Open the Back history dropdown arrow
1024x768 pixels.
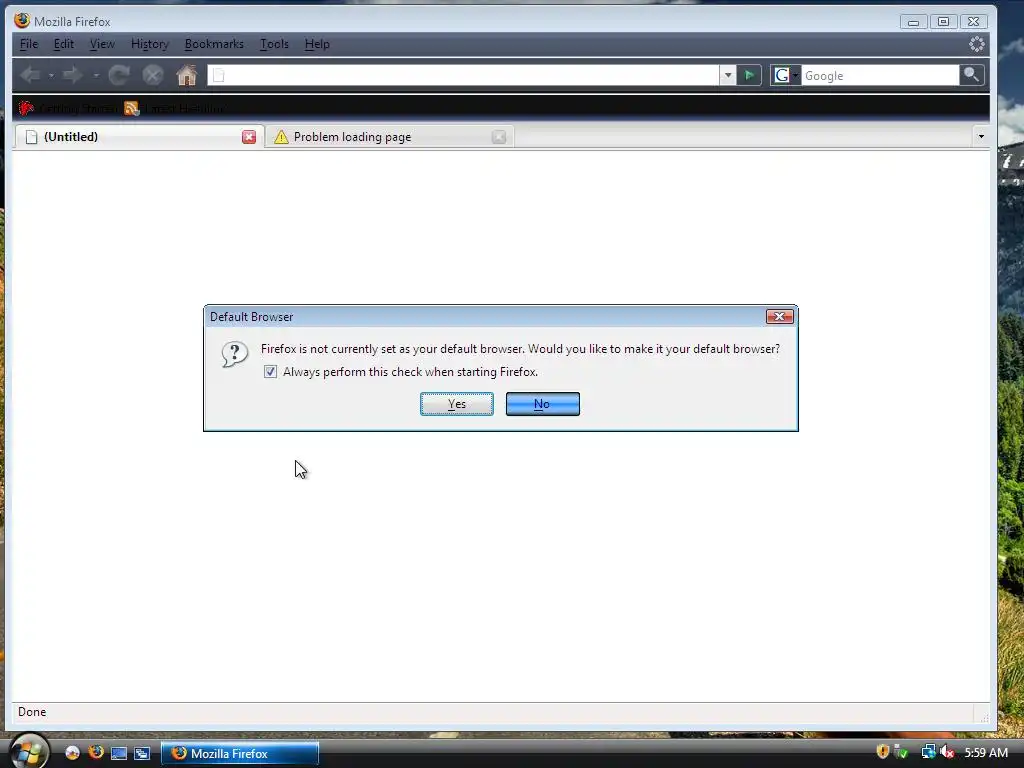51,76
